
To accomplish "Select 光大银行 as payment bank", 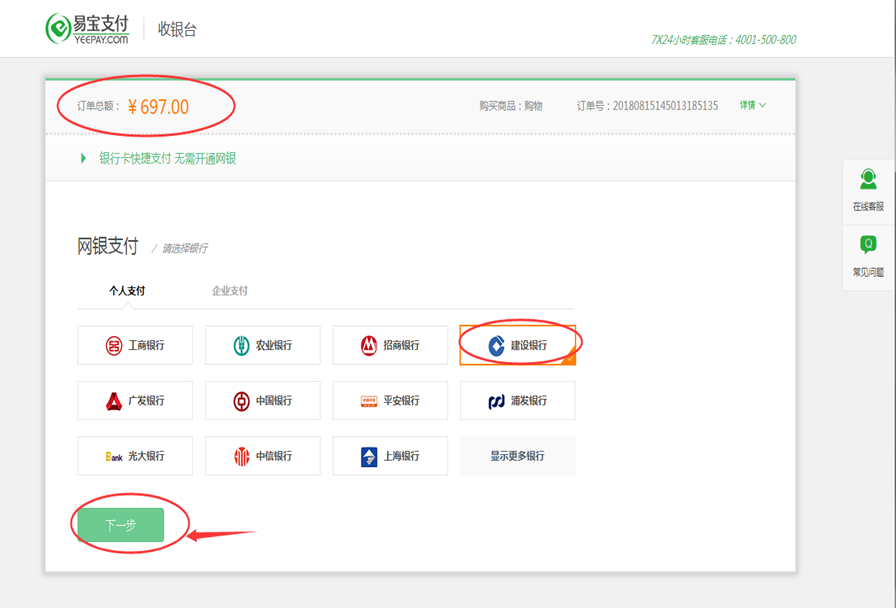I will (135, 455).
